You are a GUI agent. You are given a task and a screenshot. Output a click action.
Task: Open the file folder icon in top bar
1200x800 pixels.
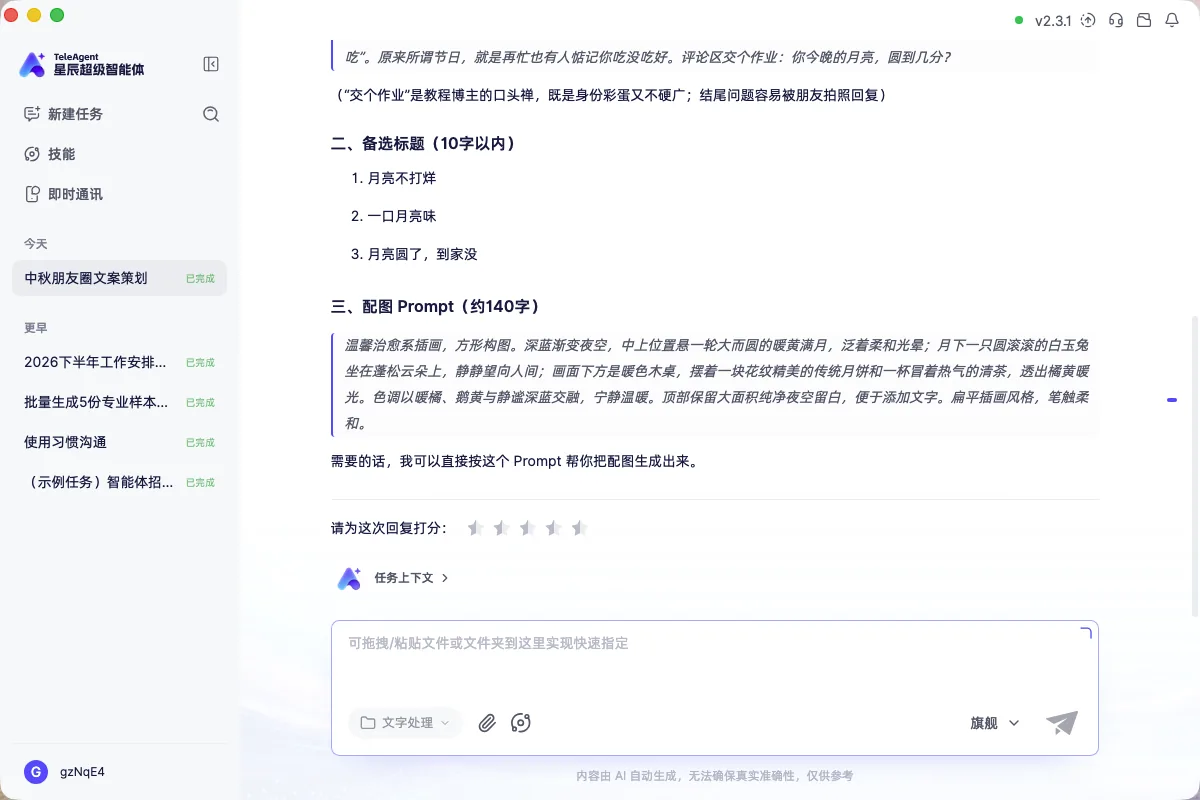click(1144, 20)
